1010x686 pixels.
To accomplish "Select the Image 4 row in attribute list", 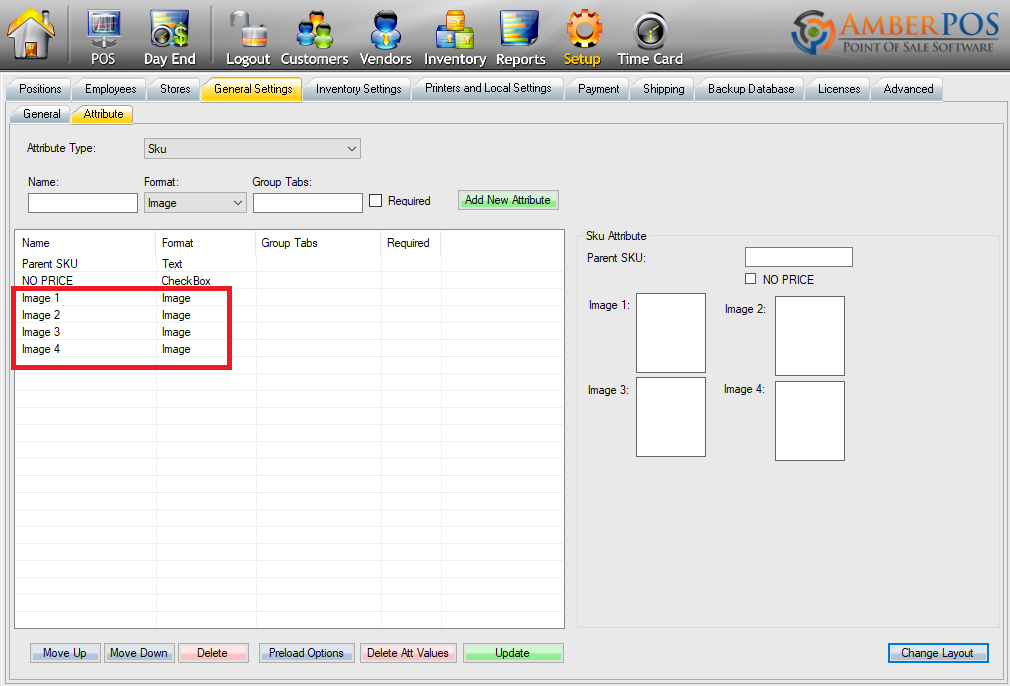I will point(289,349).
